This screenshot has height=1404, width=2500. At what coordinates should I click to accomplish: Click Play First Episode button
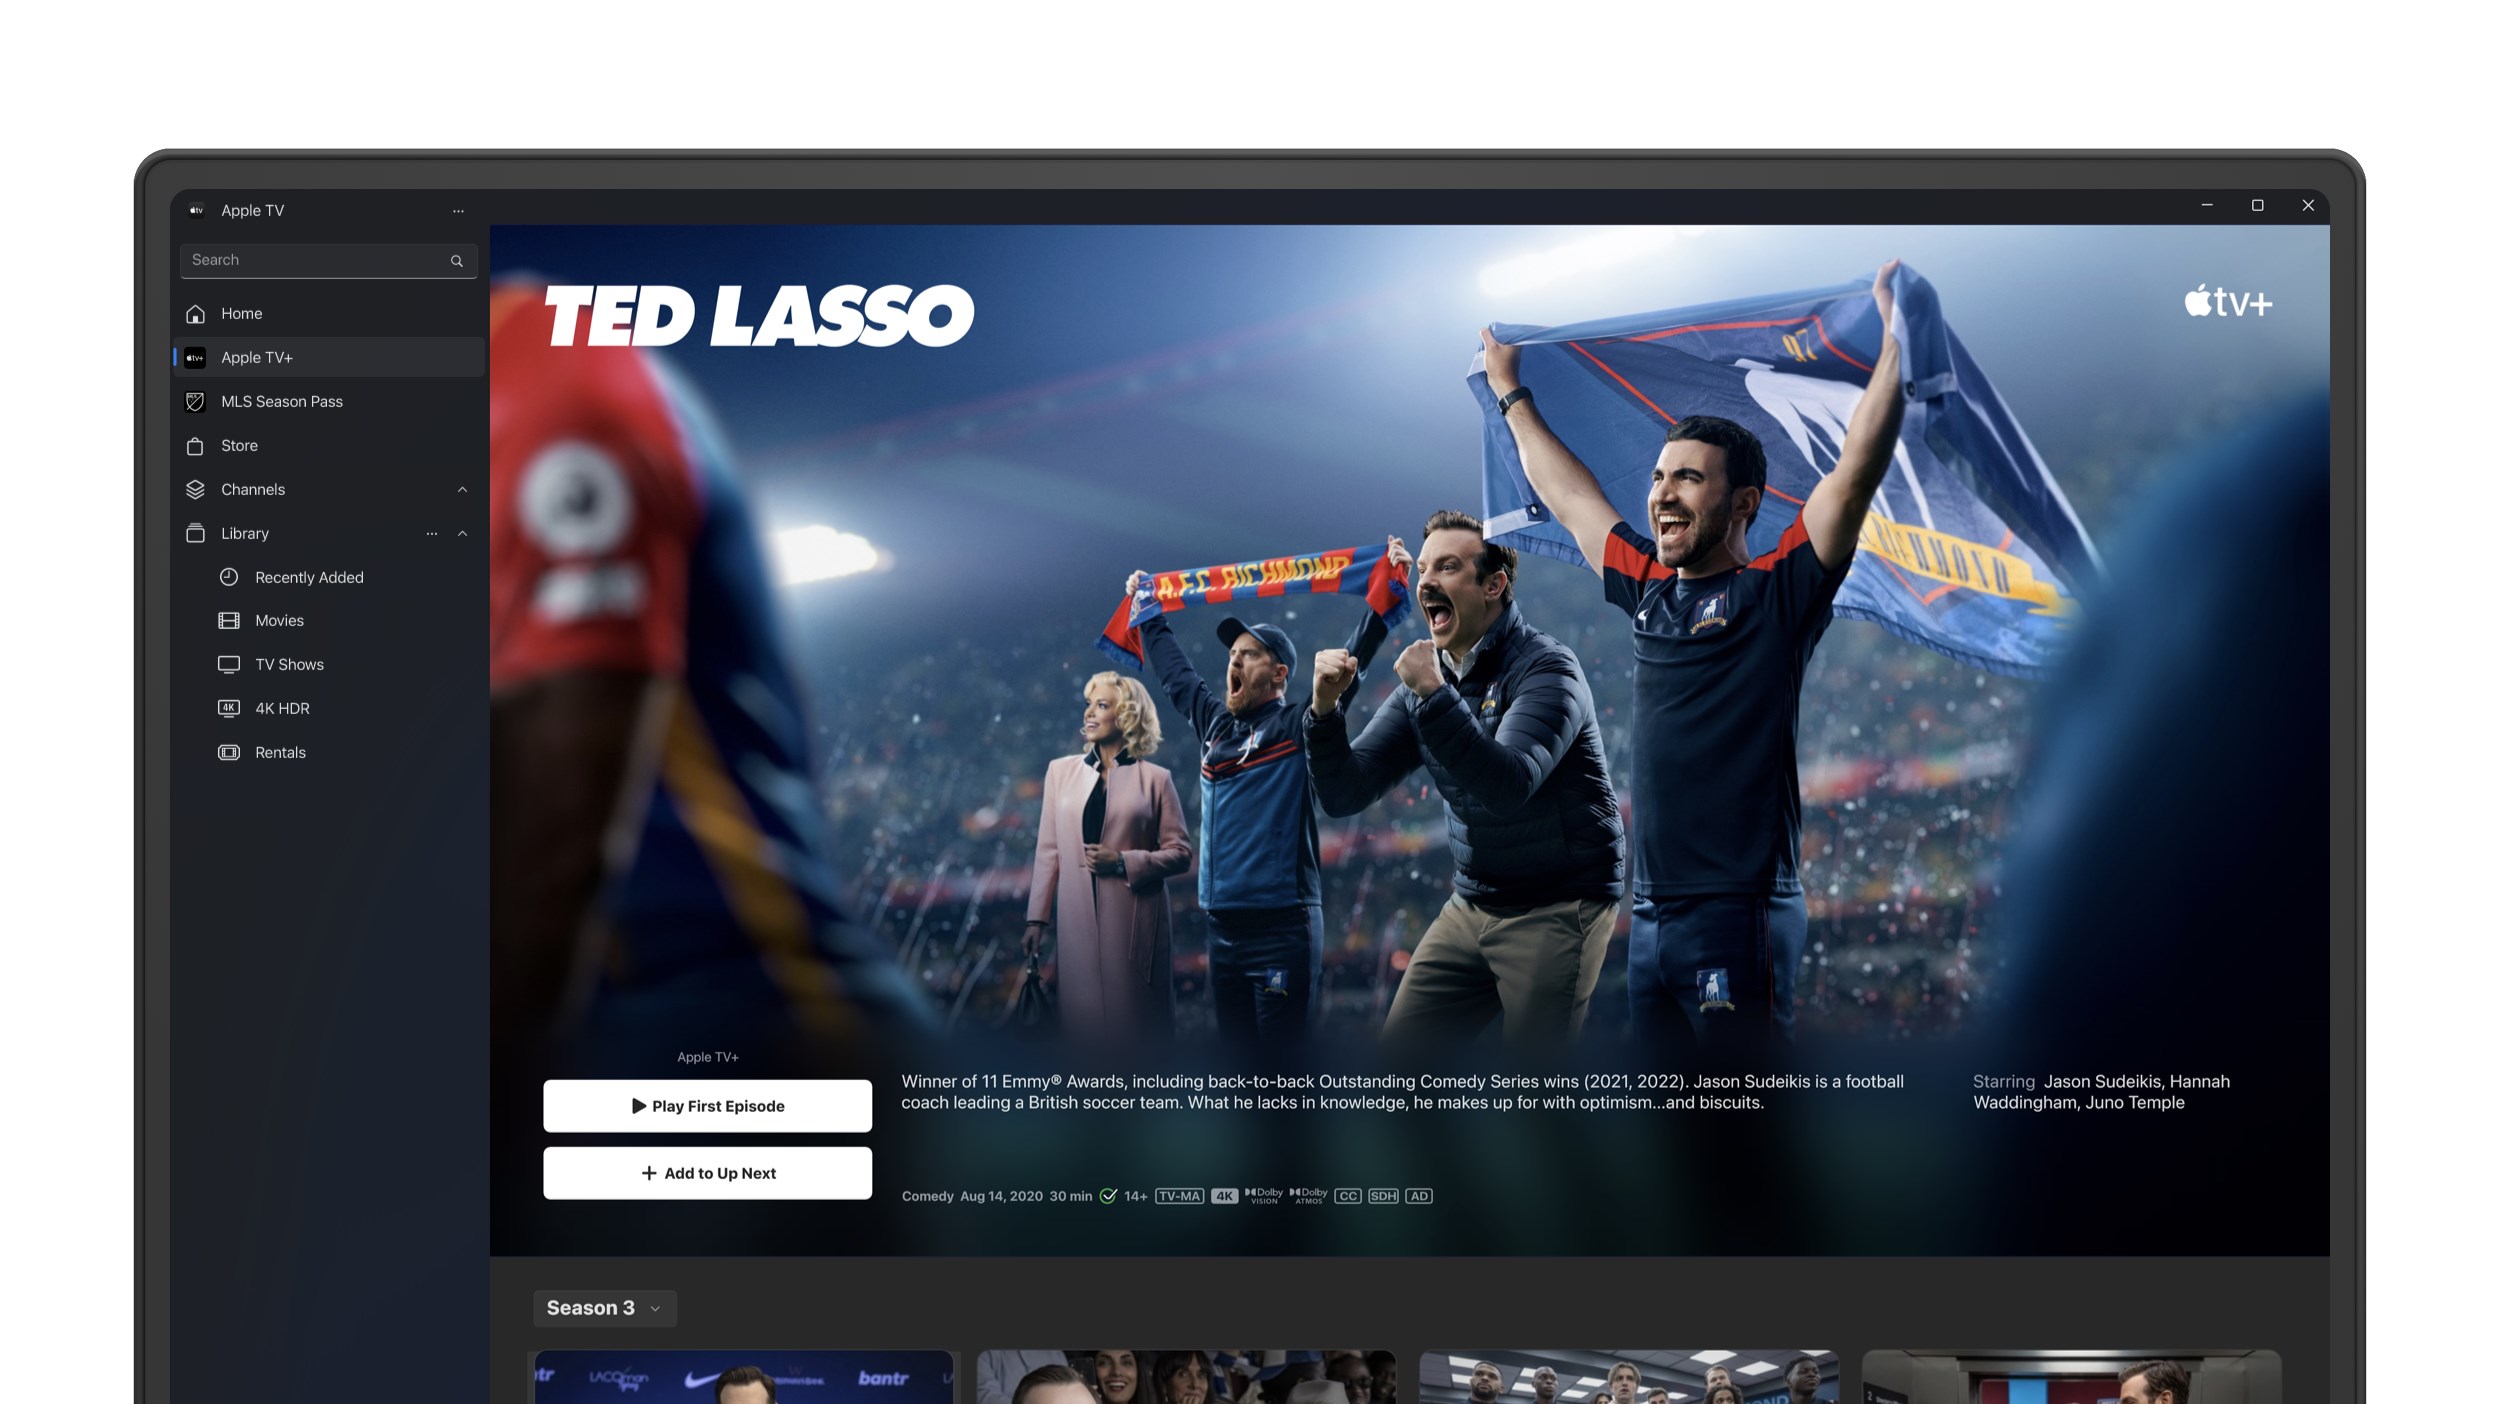[707, 1105]
